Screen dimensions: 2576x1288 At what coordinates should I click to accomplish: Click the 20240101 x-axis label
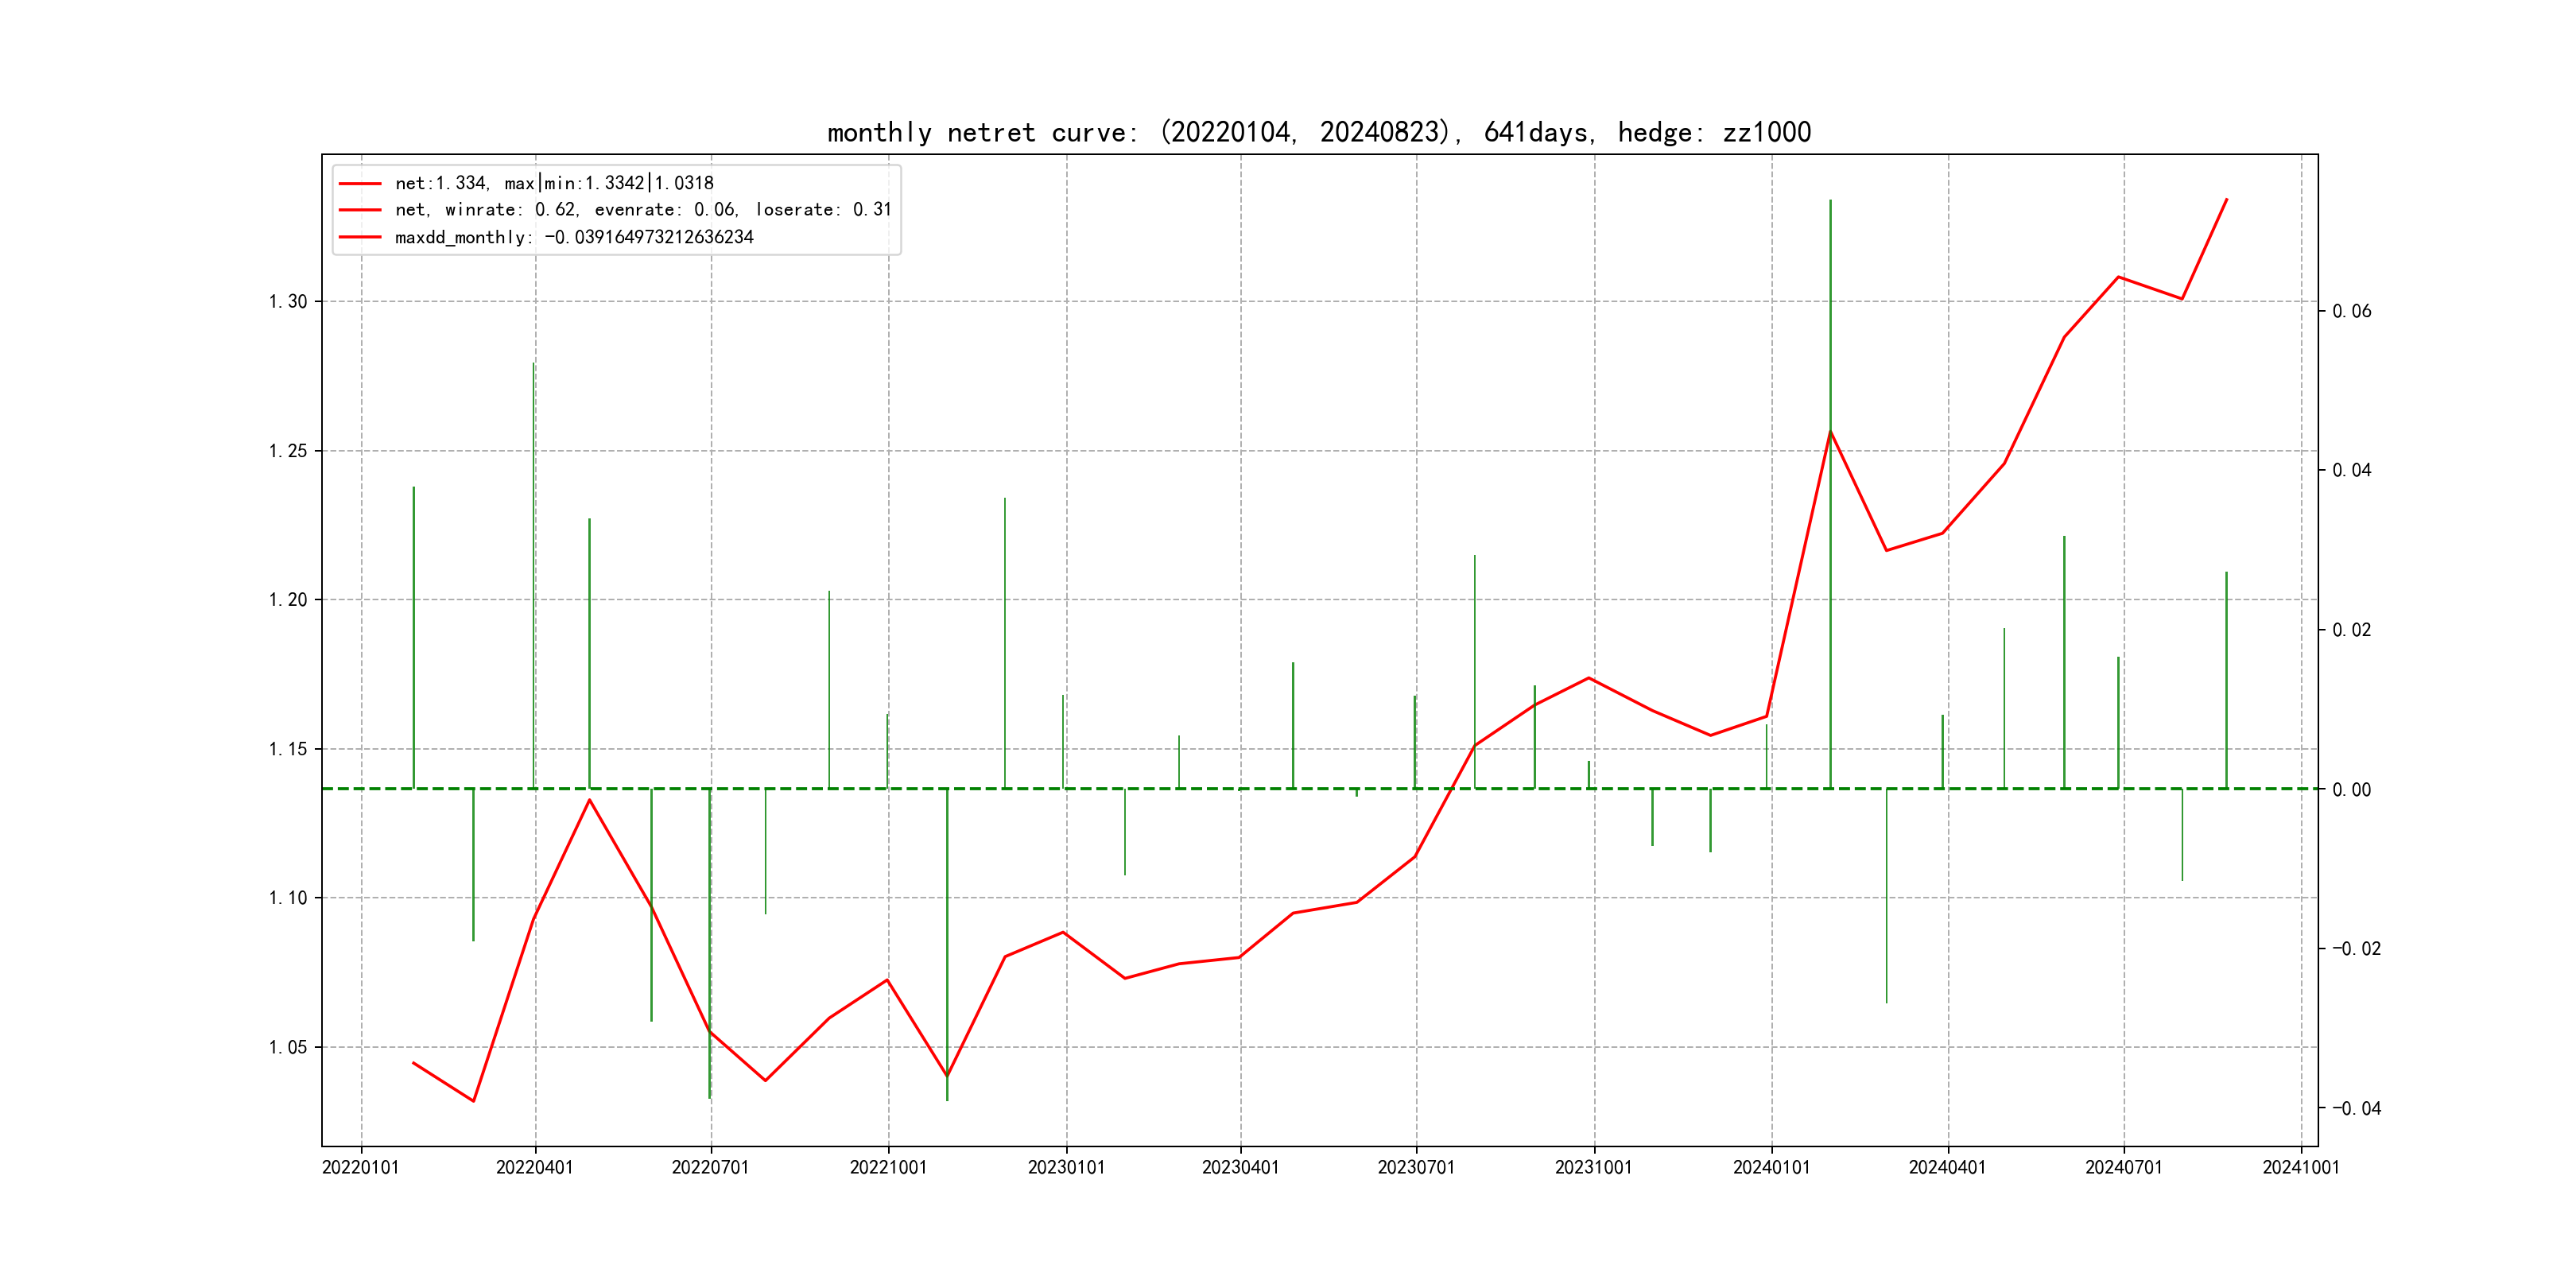pyautogui.click(x=1771, y=1167)
